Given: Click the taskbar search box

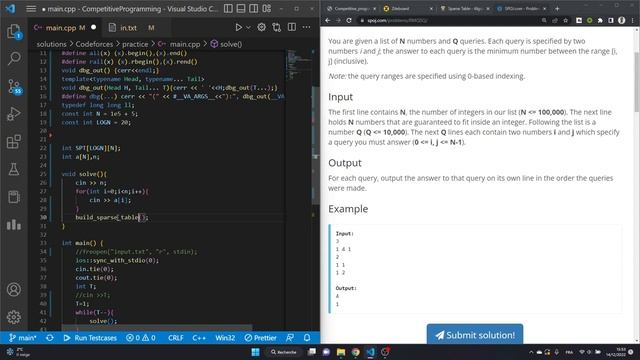Looking at the screenshot, I should [284, 352].
